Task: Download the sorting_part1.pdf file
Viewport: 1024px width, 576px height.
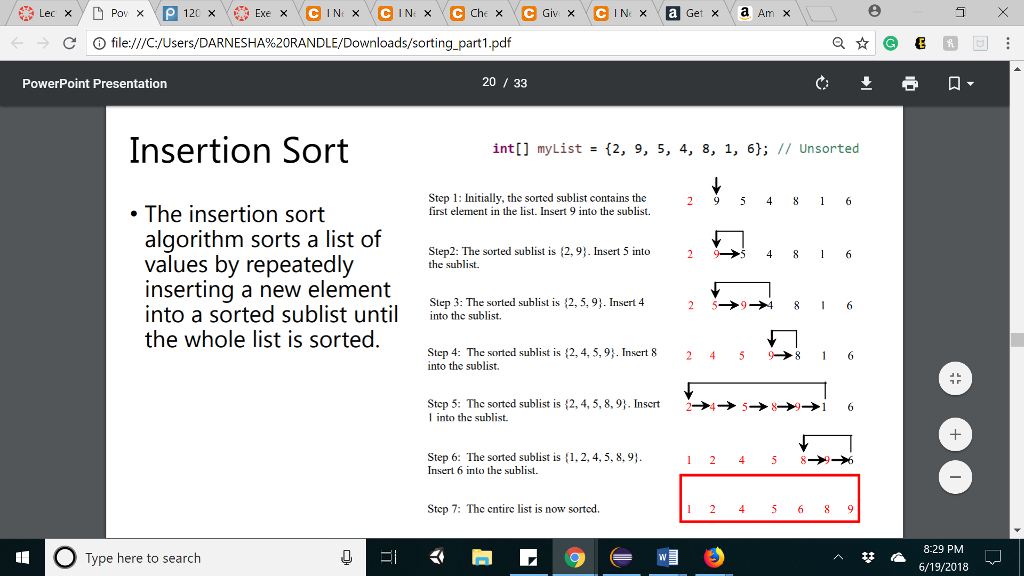Action: (x=866, y=84)
